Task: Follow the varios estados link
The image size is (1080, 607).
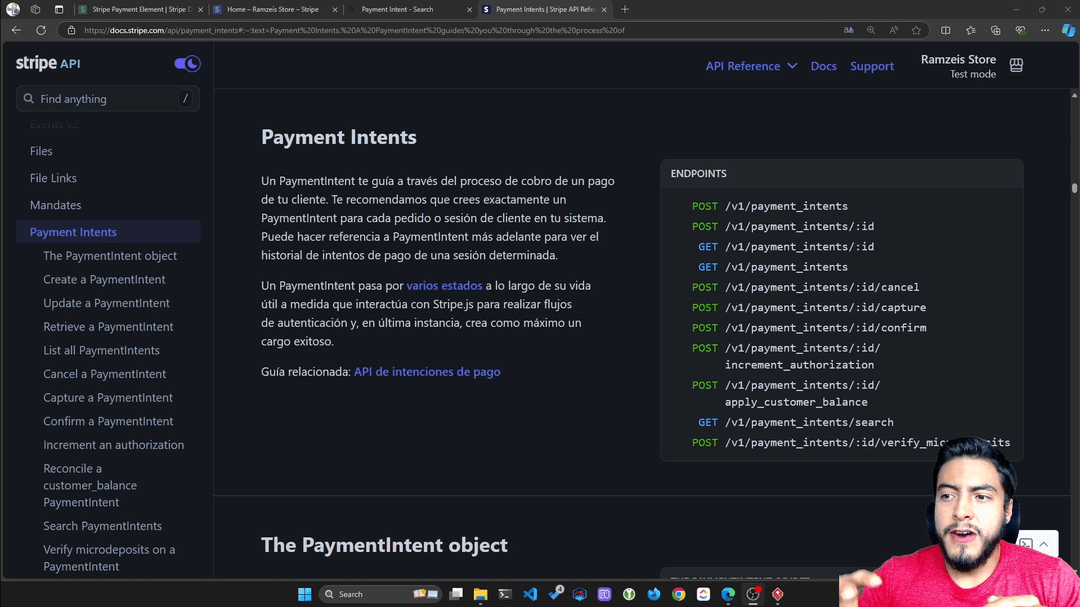Action: tap(444, 286)
